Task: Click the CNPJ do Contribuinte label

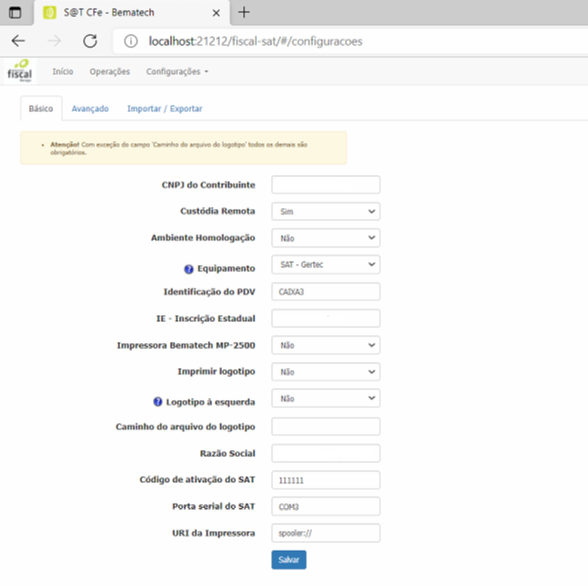Action: pyautogui.click(x=208, y=185)
